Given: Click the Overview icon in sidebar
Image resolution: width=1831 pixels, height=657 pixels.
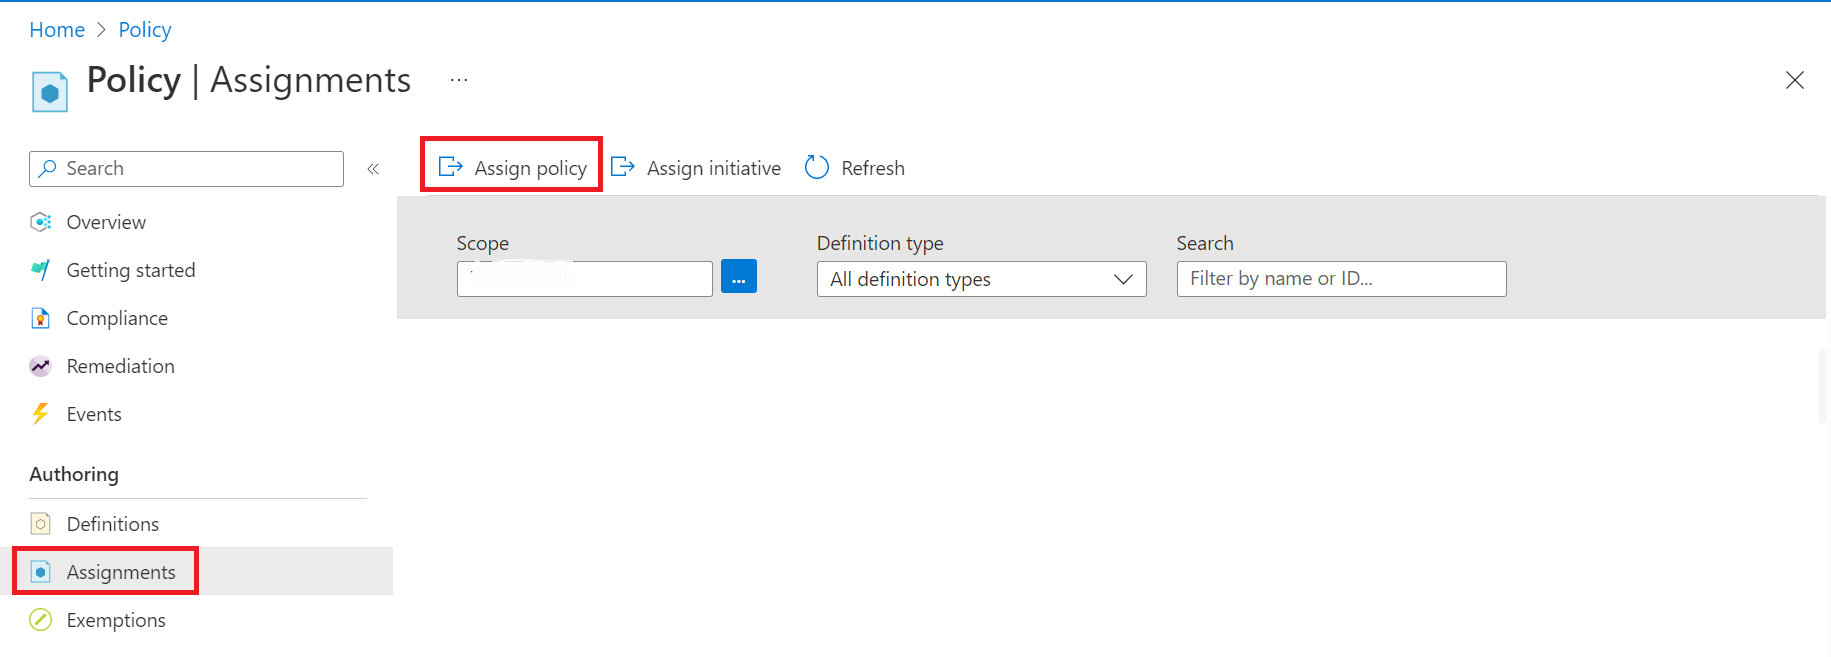Looking at the screenshot, I should [x=41, y=222].
